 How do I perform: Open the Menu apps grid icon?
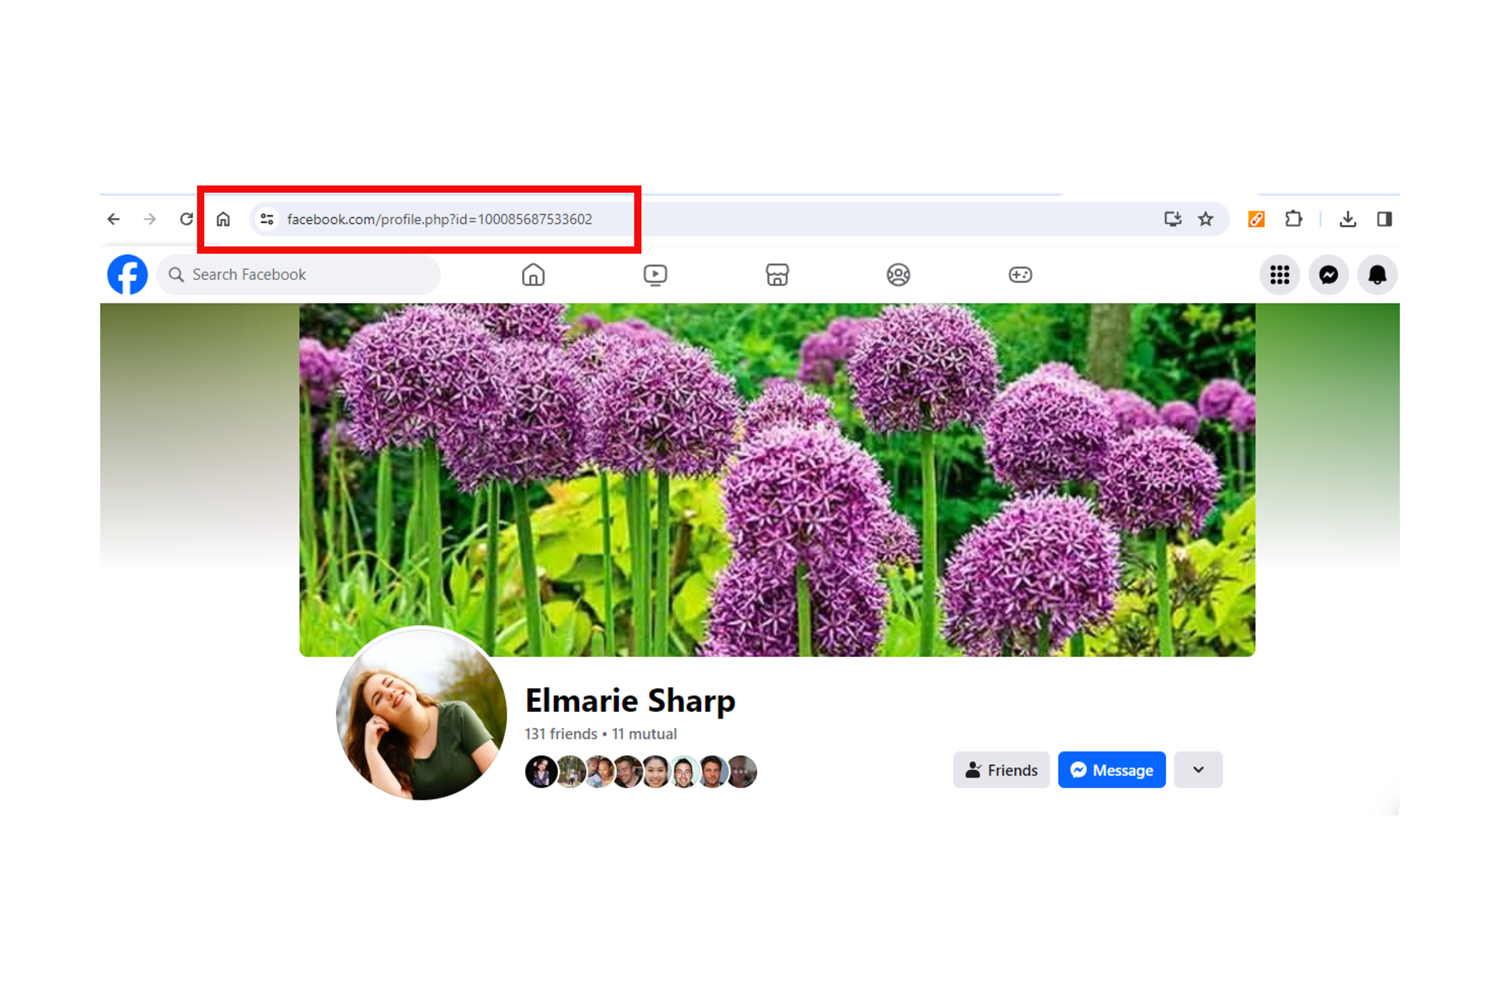[x=1279, y=274]
